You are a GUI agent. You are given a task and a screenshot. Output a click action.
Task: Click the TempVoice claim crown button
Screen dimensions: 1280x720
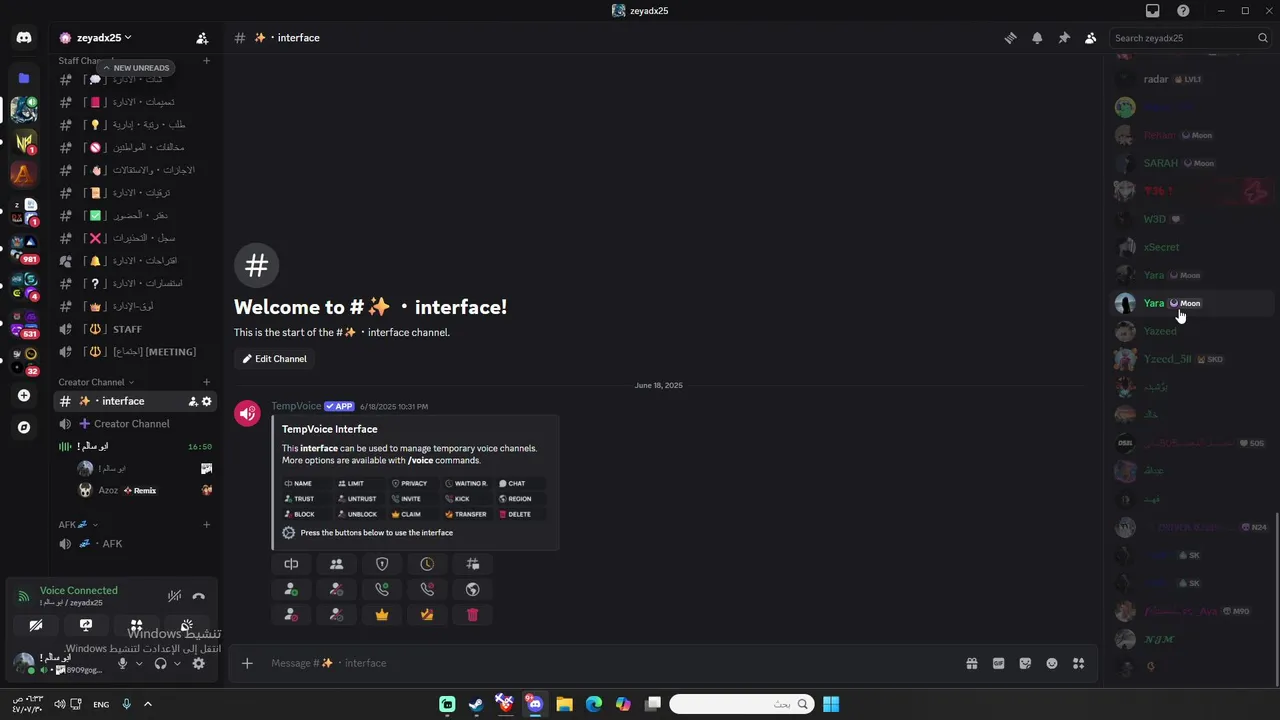coord(382,615)
